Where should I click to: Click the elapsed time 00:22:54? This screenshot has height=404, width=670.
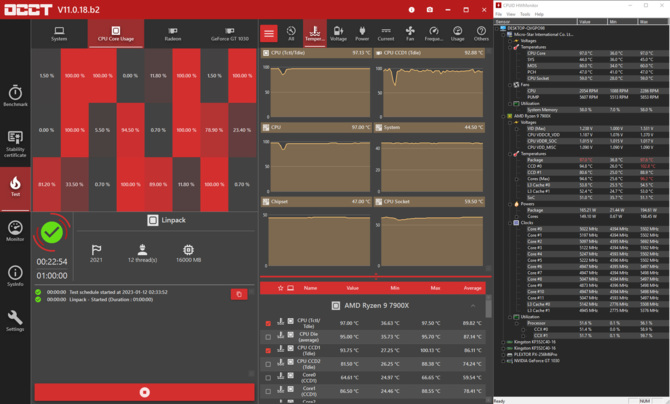pos(52,262)
